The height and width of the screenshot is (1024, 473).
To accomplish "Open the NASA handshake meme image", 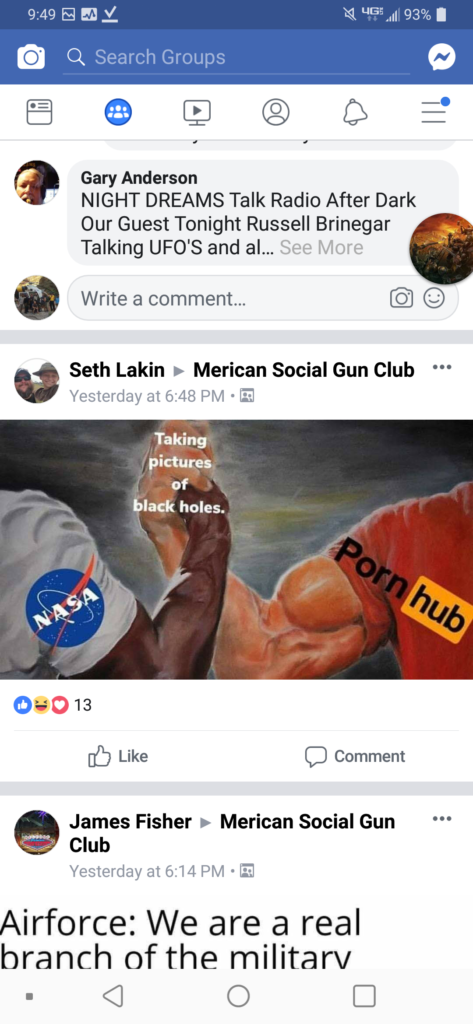I will coord(236,549).
